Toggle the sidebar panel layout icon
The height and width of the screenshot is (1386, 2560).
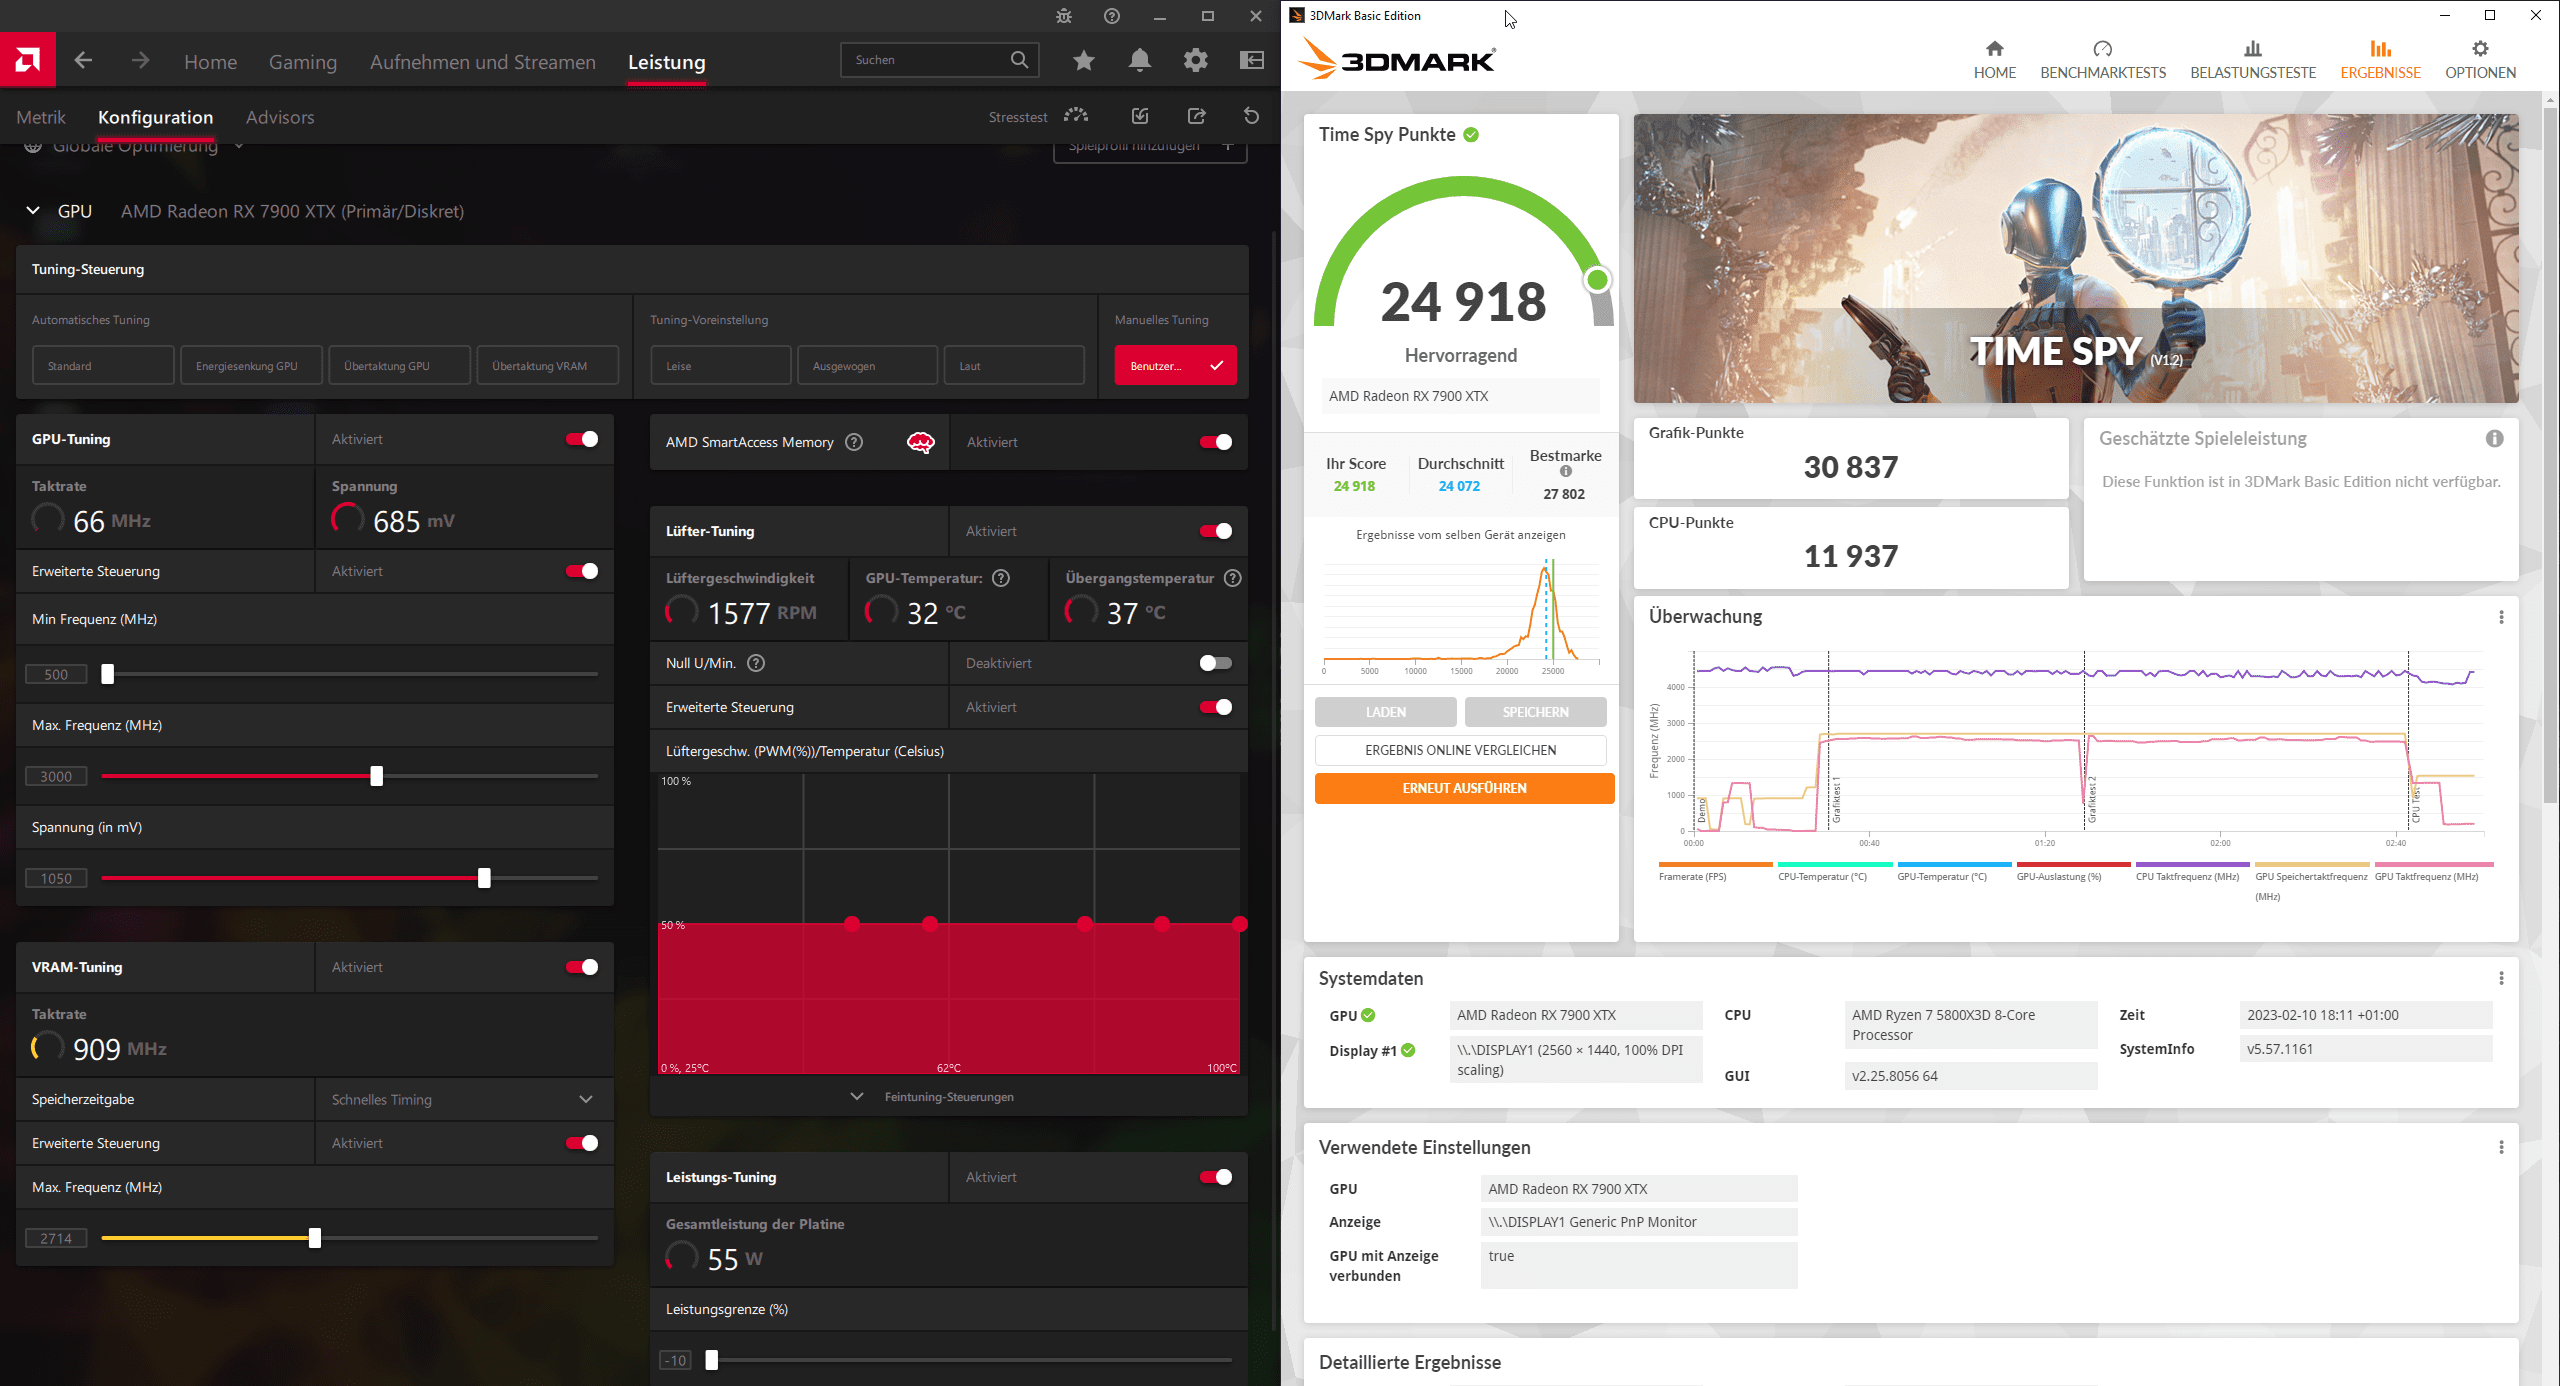pos(1252,60)
